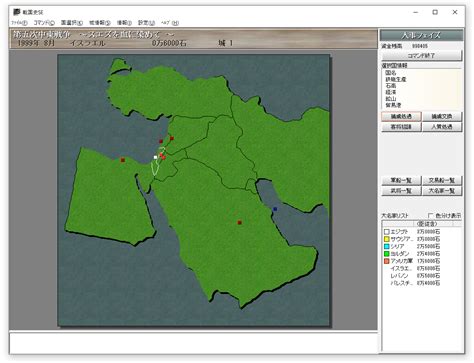Image resolution: width=474 pixels, height=363 pixels.
Task: Click the app flag icon in title bar
Action: 17,12
